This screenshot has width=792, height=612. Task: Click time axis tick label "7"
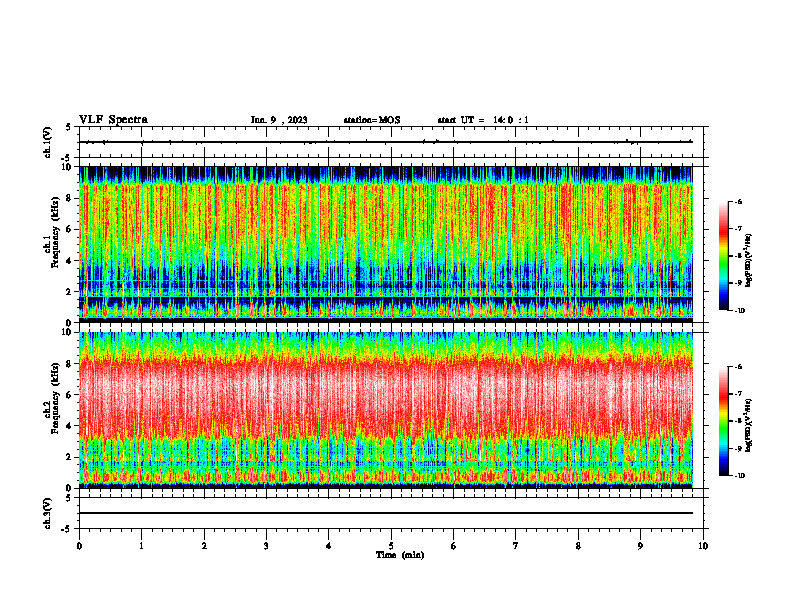coord(516,546)
